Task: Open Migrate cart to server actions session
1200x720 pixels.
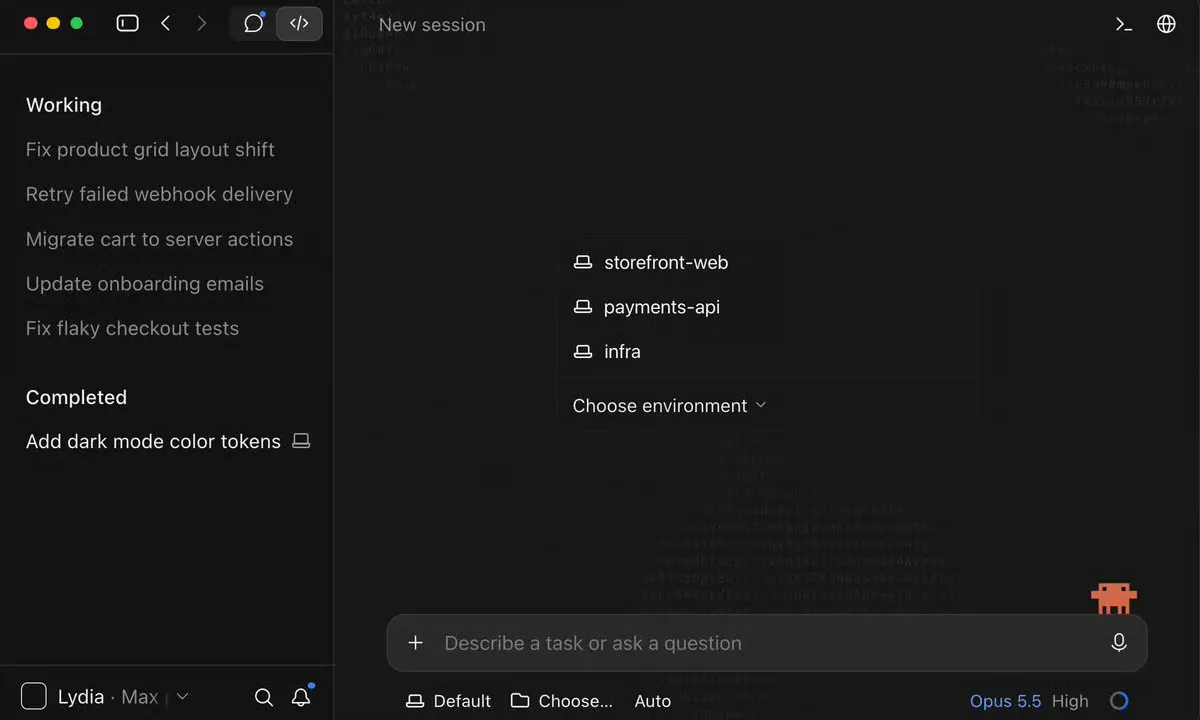Action: (159, 239)
